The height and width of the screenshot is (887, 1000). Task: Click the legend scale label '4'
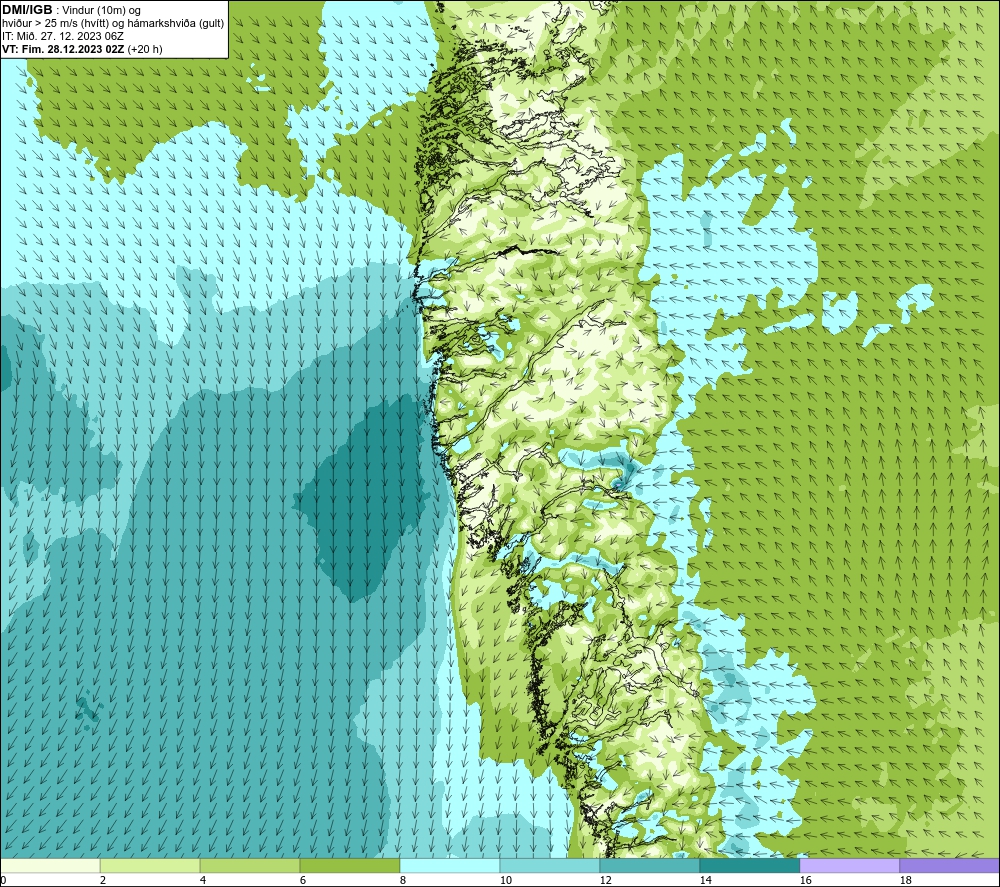pos(203,880)
